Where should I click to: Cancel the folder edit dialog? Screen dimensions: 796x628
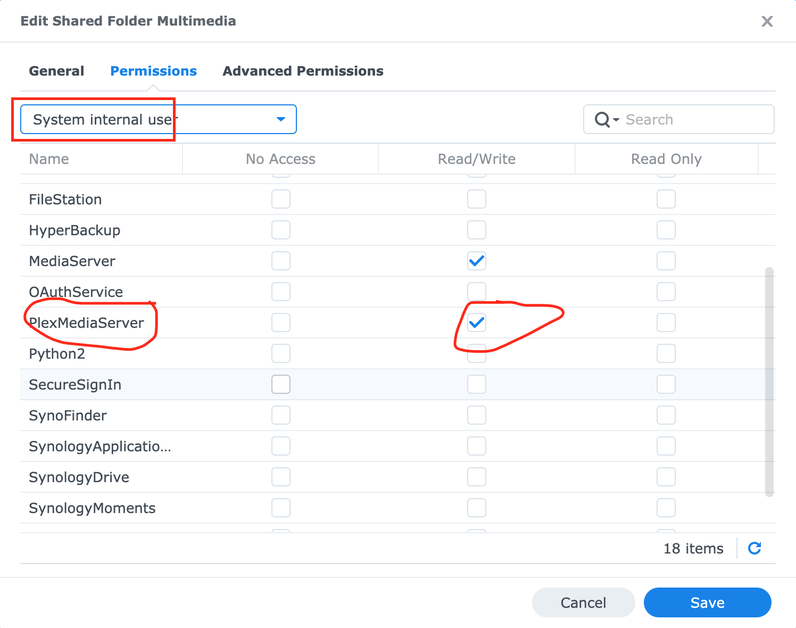click(x=583, y=602)
